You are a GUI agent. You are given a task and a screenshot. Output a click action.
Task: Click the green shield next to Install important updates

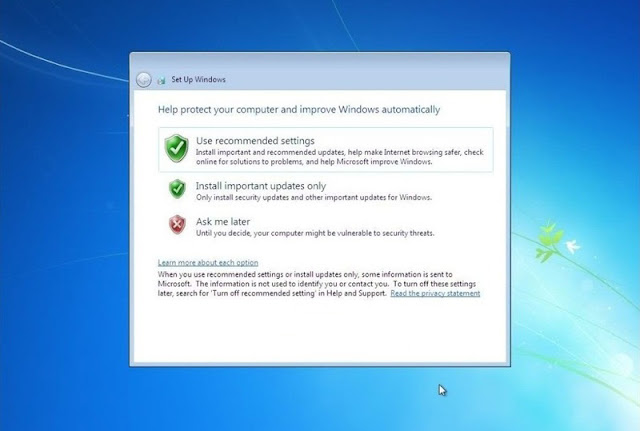[x=177, y=189]
